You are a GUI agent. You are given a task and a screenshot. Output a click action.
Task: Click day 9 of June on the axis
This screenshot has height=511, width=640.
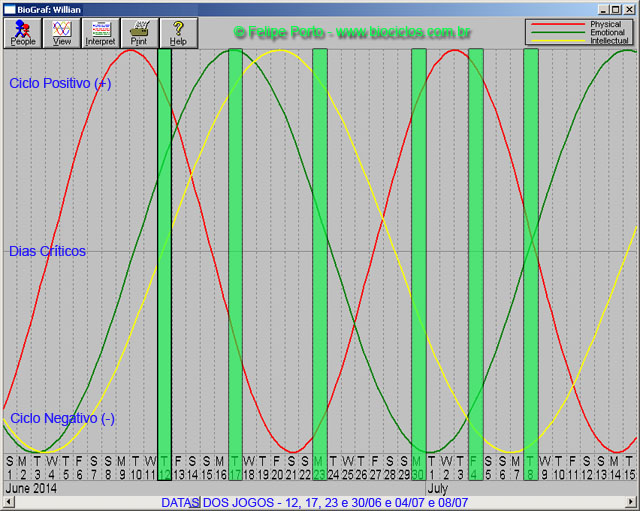coord(122,475)
